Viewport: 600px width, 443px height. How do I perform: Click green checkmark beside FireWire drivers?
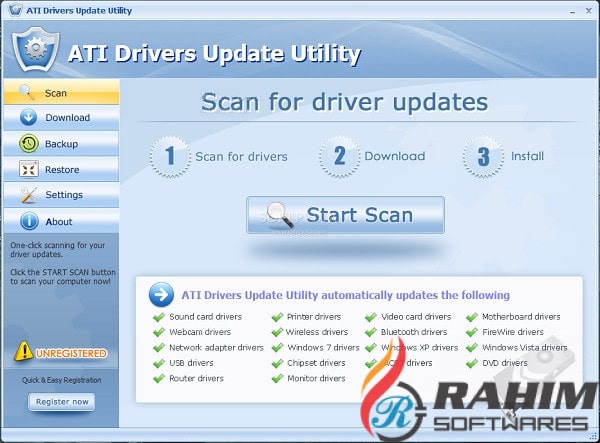coord(472,332)
